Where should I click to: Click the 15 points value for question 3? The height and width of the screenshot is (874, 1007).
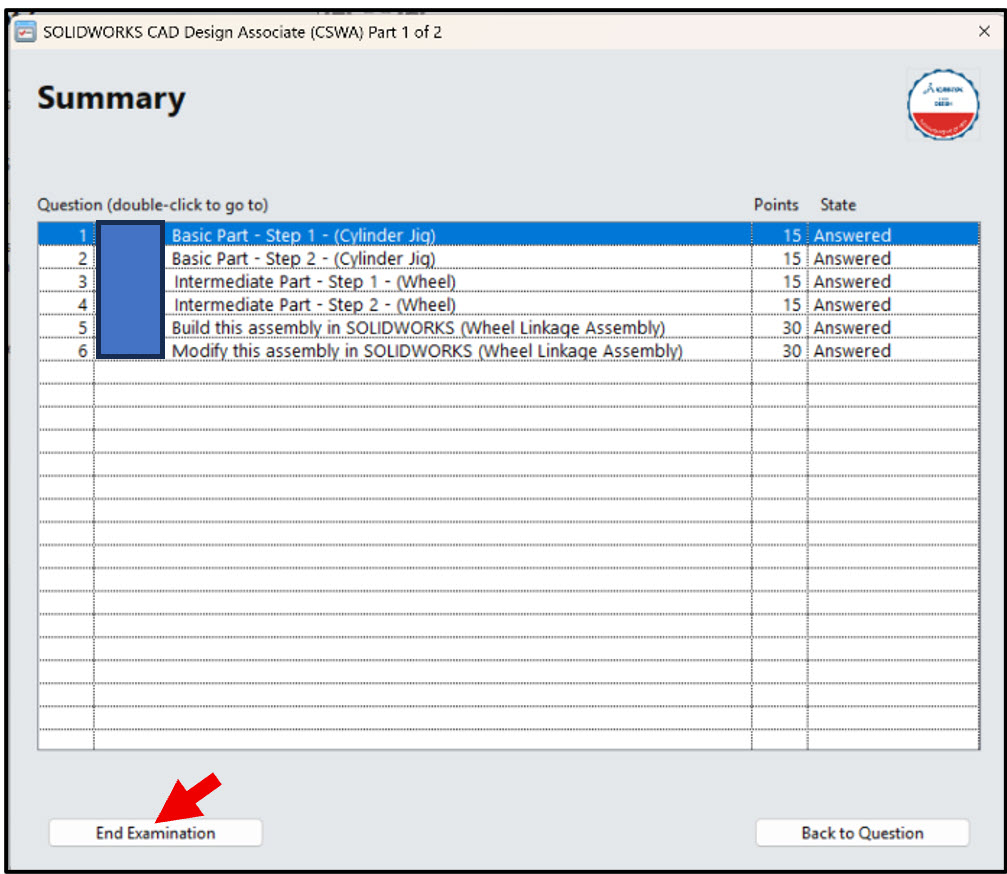pos(793,281)
